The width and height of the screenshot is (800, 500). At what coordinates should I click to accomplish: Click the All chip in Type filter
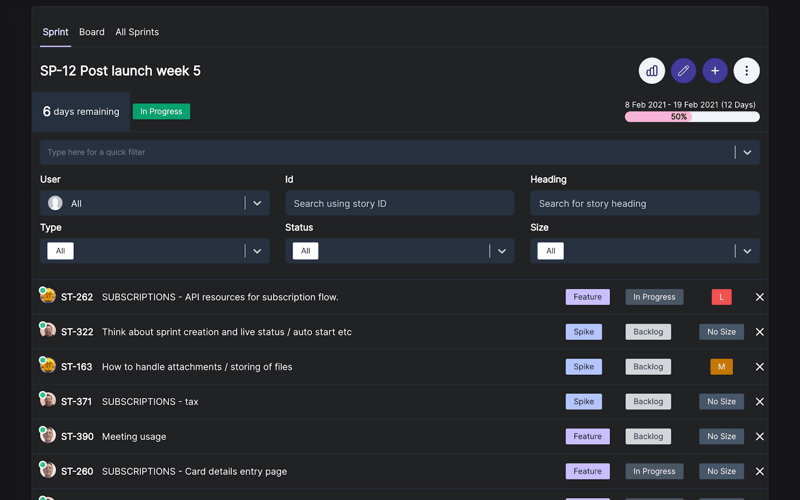60,251
